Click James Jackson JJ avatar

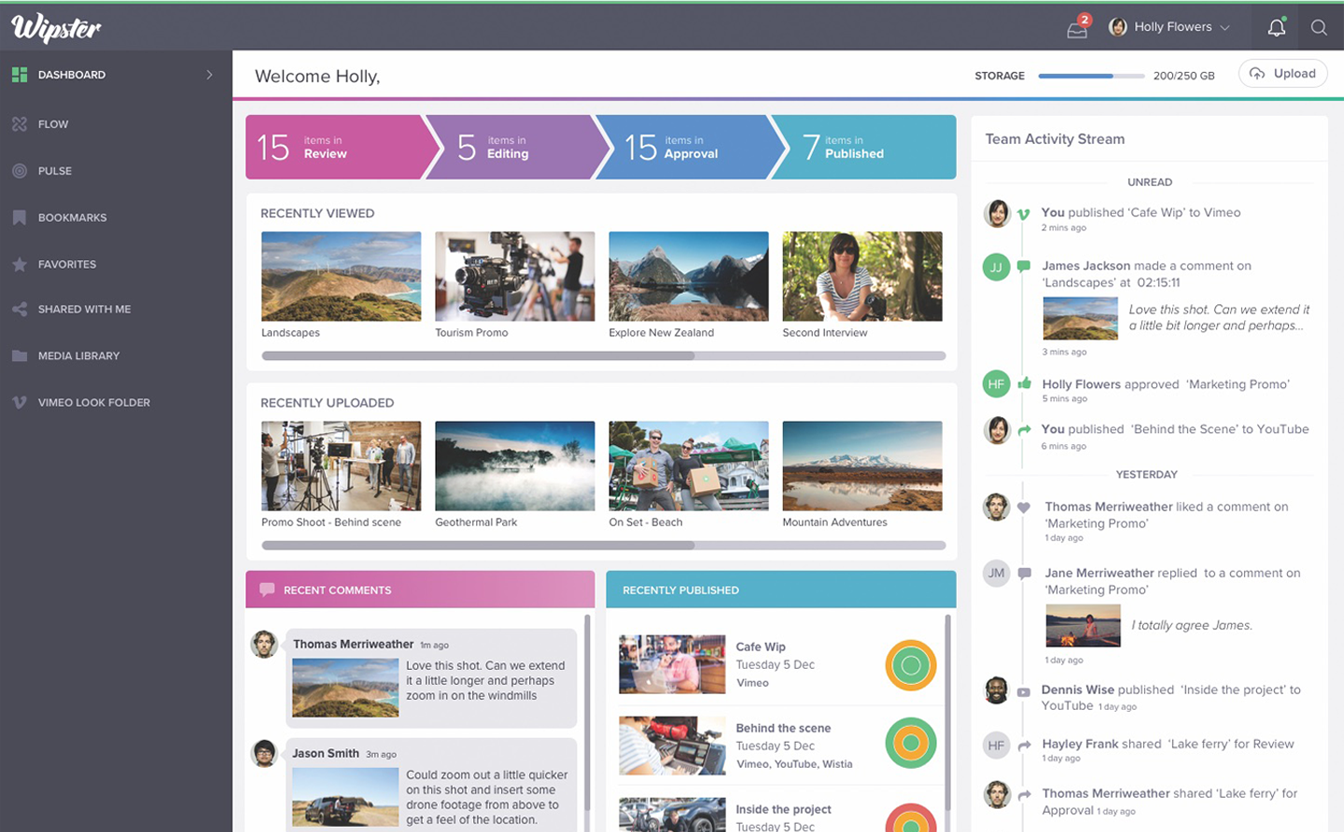tap(996, 267)
